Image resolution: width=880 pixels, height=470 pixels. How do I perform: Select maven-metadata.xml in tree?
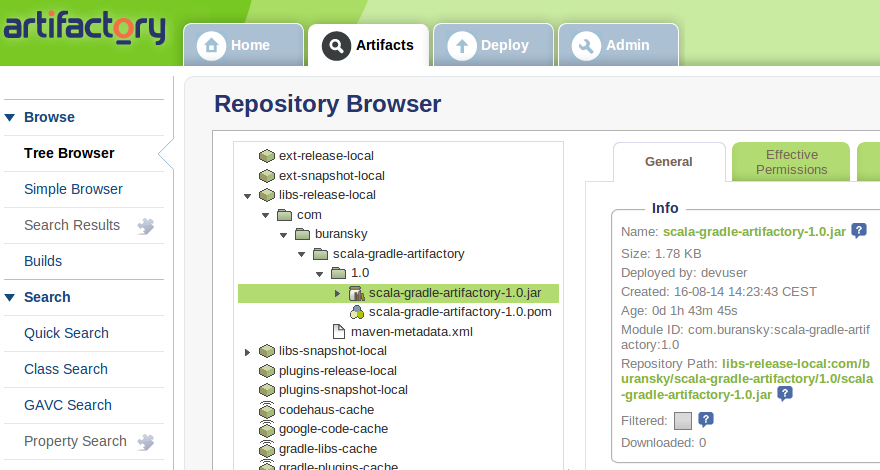pyautogui.click(x=412, y=332)
